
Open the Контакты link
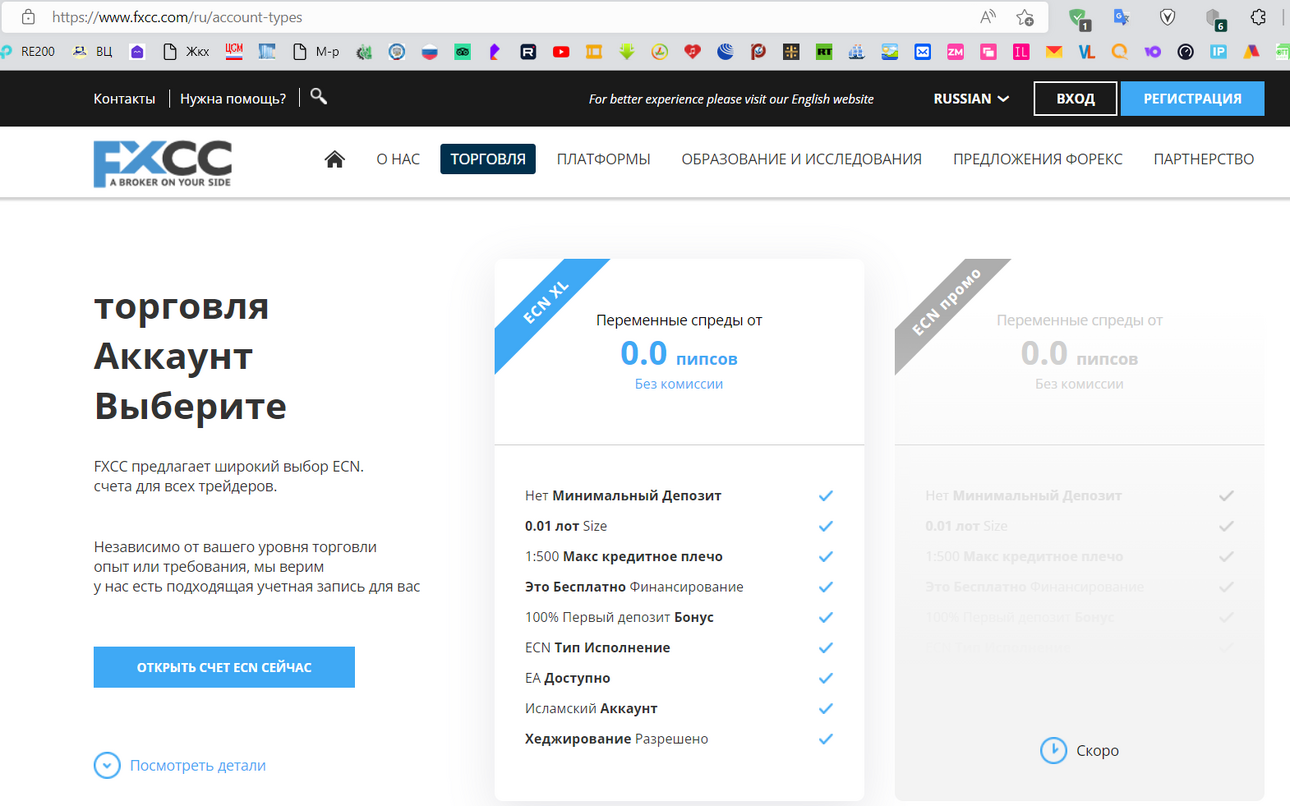click(124, 98)
